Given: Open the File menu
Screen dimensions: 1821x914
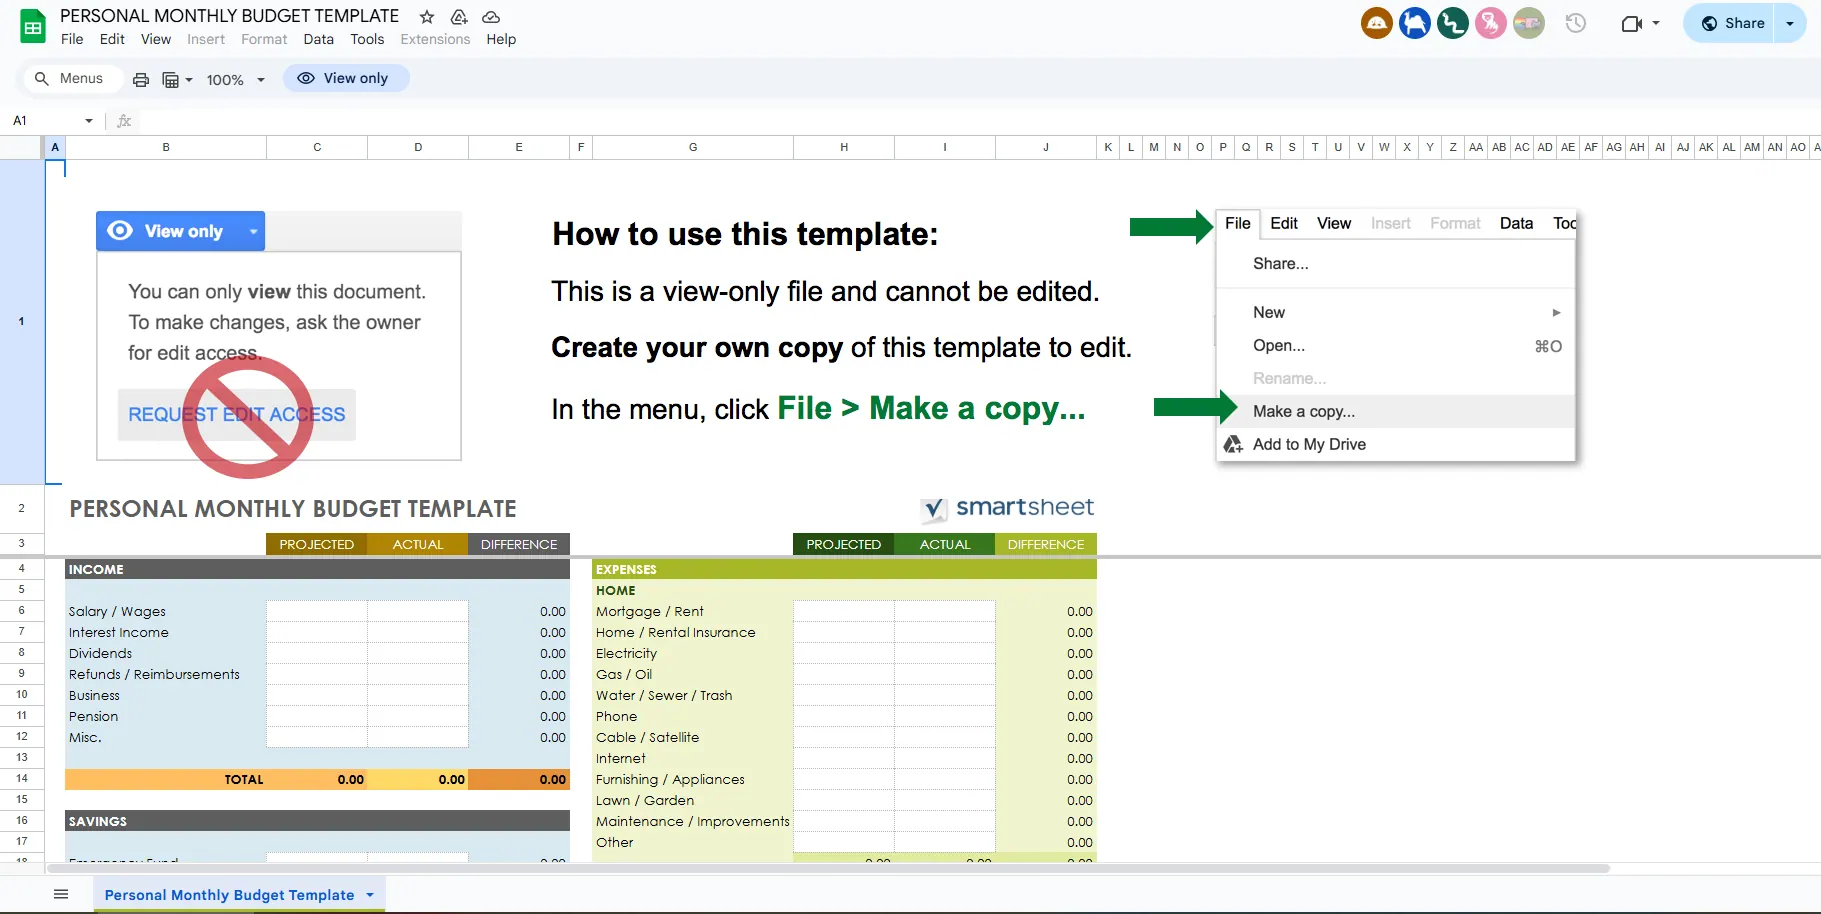Looking at the screenshot, I should [72, 39].
